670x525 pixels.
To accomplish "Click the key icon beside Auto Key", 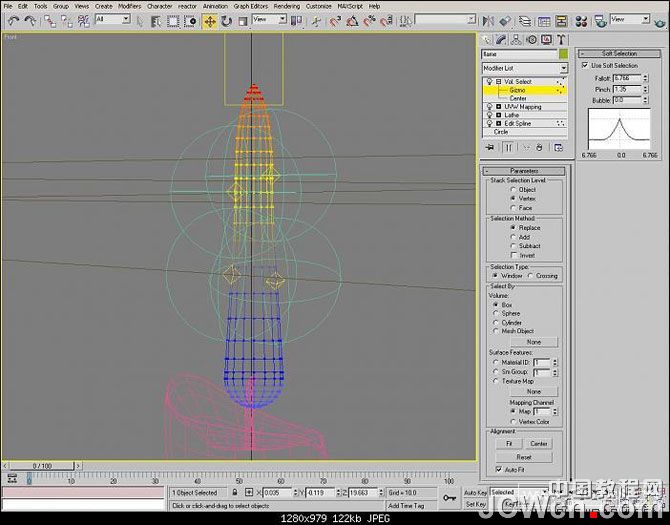I will click(449, 498).
